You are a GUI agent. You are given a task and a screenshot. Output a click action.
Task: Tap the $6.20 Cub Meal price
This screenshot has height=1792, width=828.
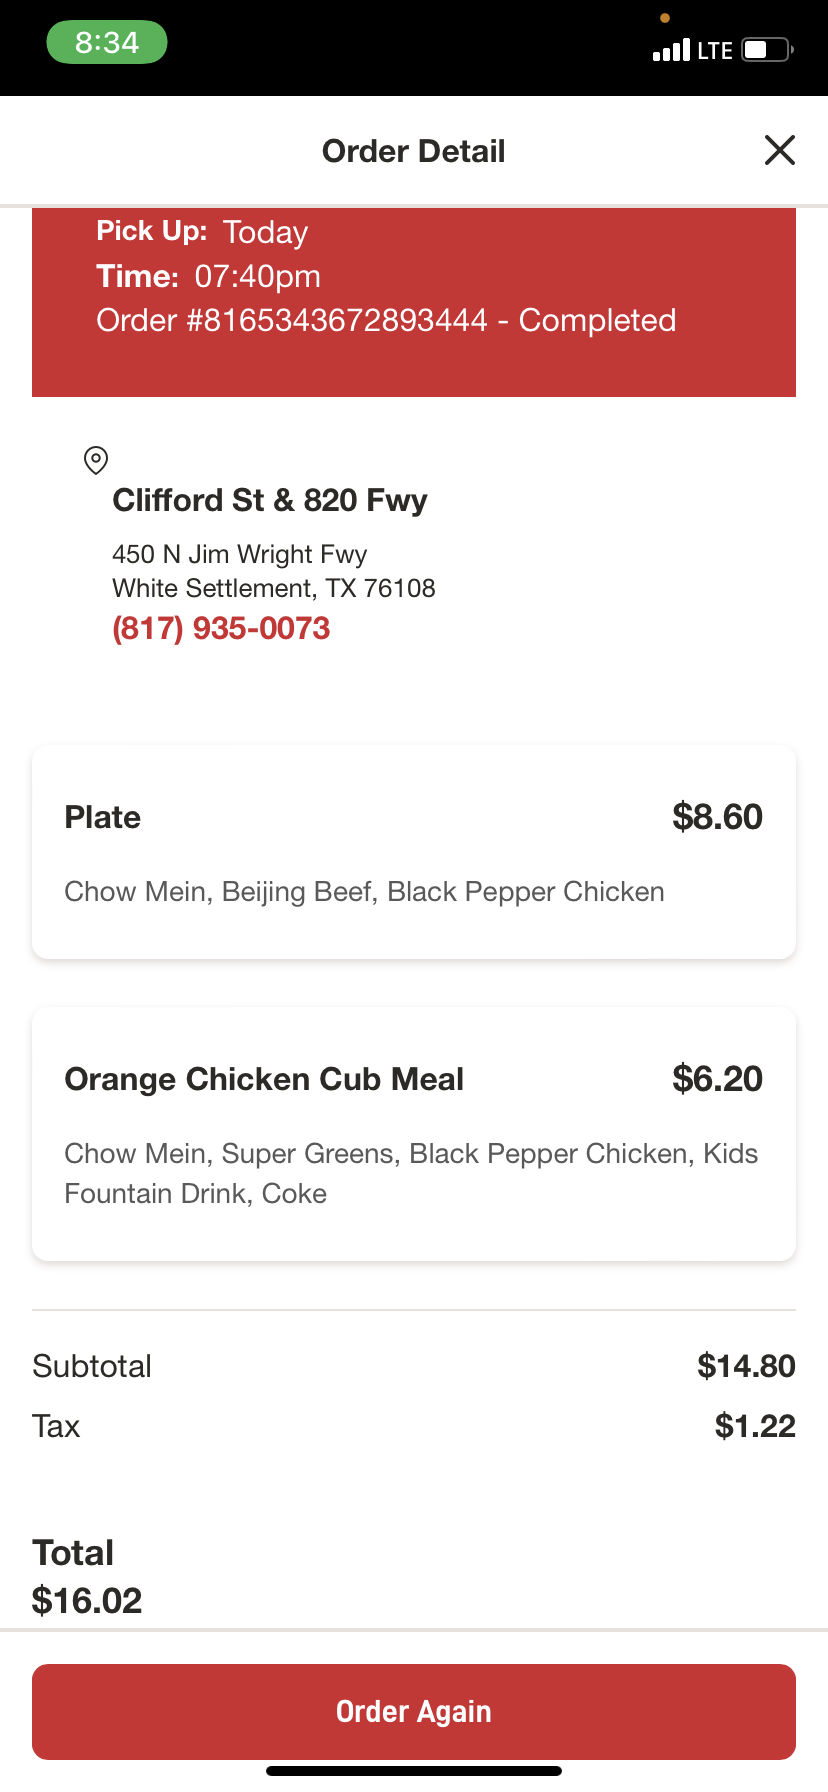pyautogui.click(x=717, y=1079)
